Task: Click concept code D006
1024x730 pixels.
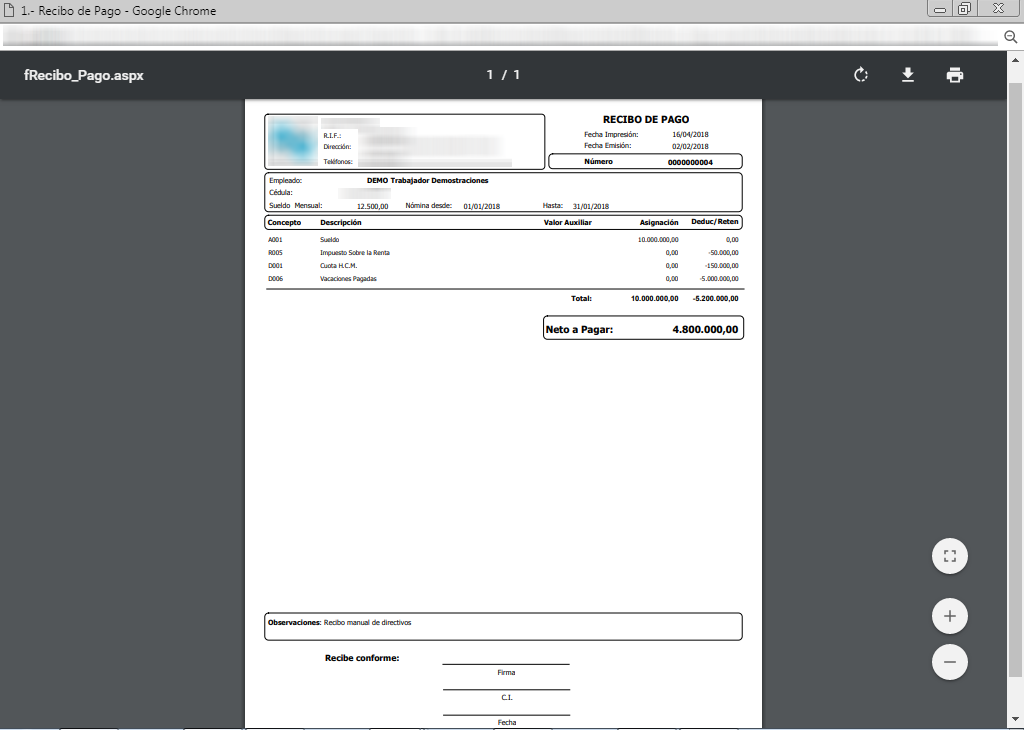Action: pyautogui.click(x=275, y=279)
